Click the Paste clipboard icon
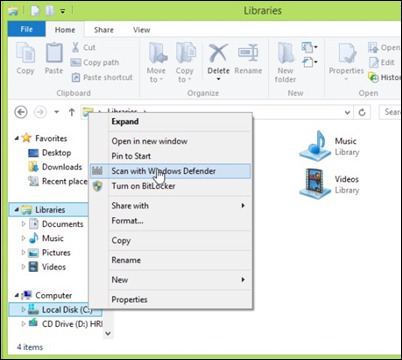This screenshot has height=360, width=402. [54, 53]
